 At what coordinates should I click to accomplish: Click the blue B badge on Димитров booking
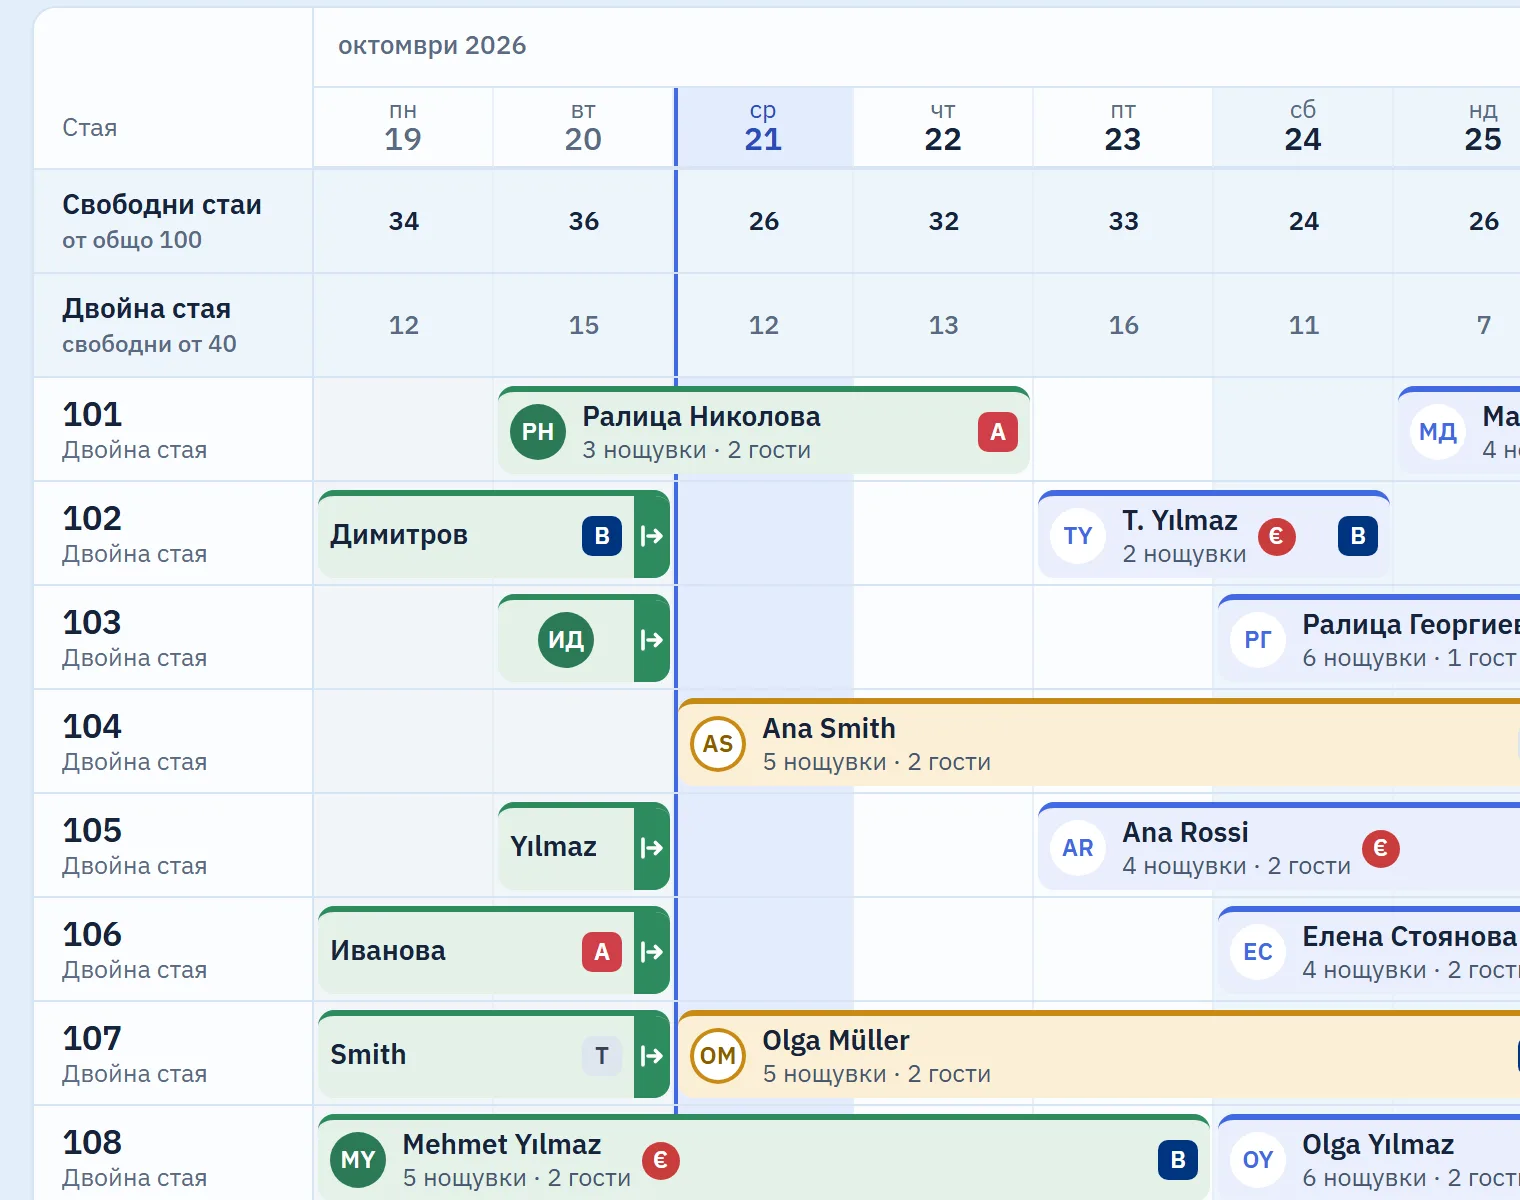[602, 536]
